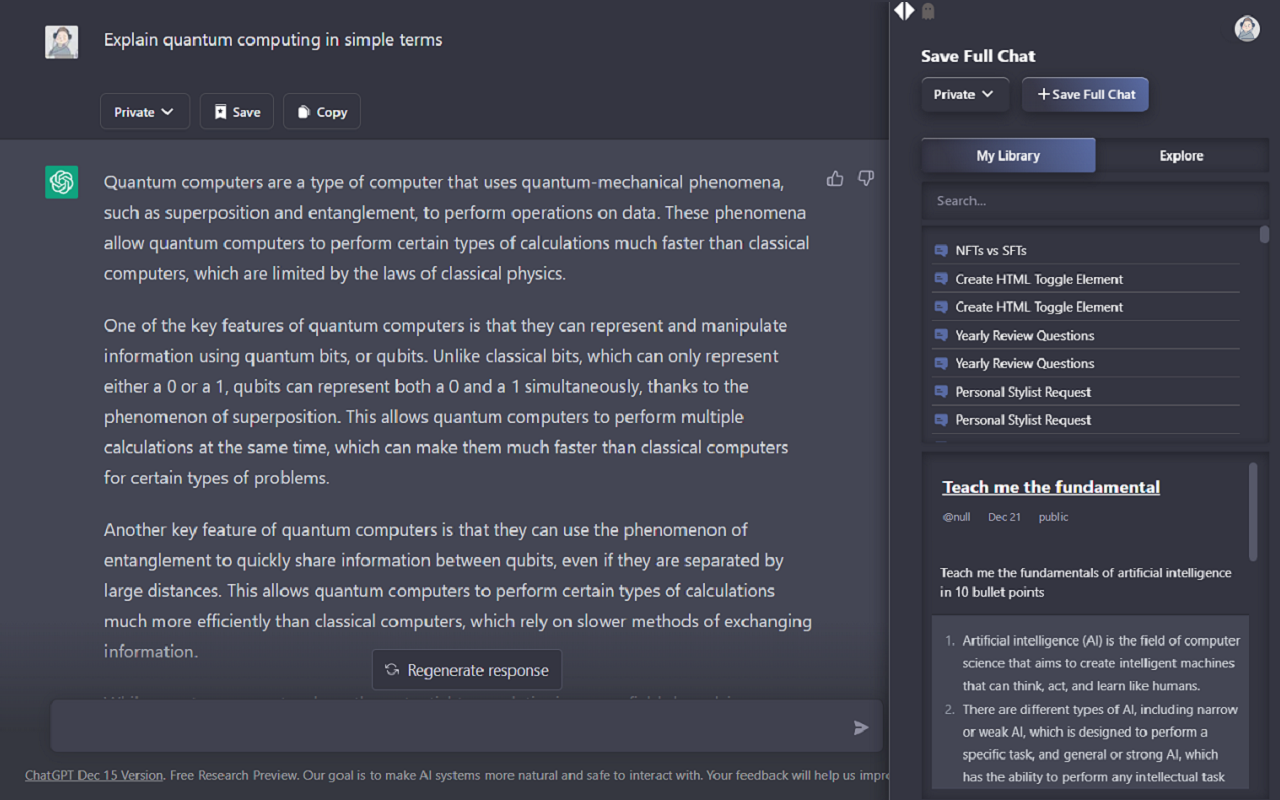Click the Save Full Chat button

1086,94
